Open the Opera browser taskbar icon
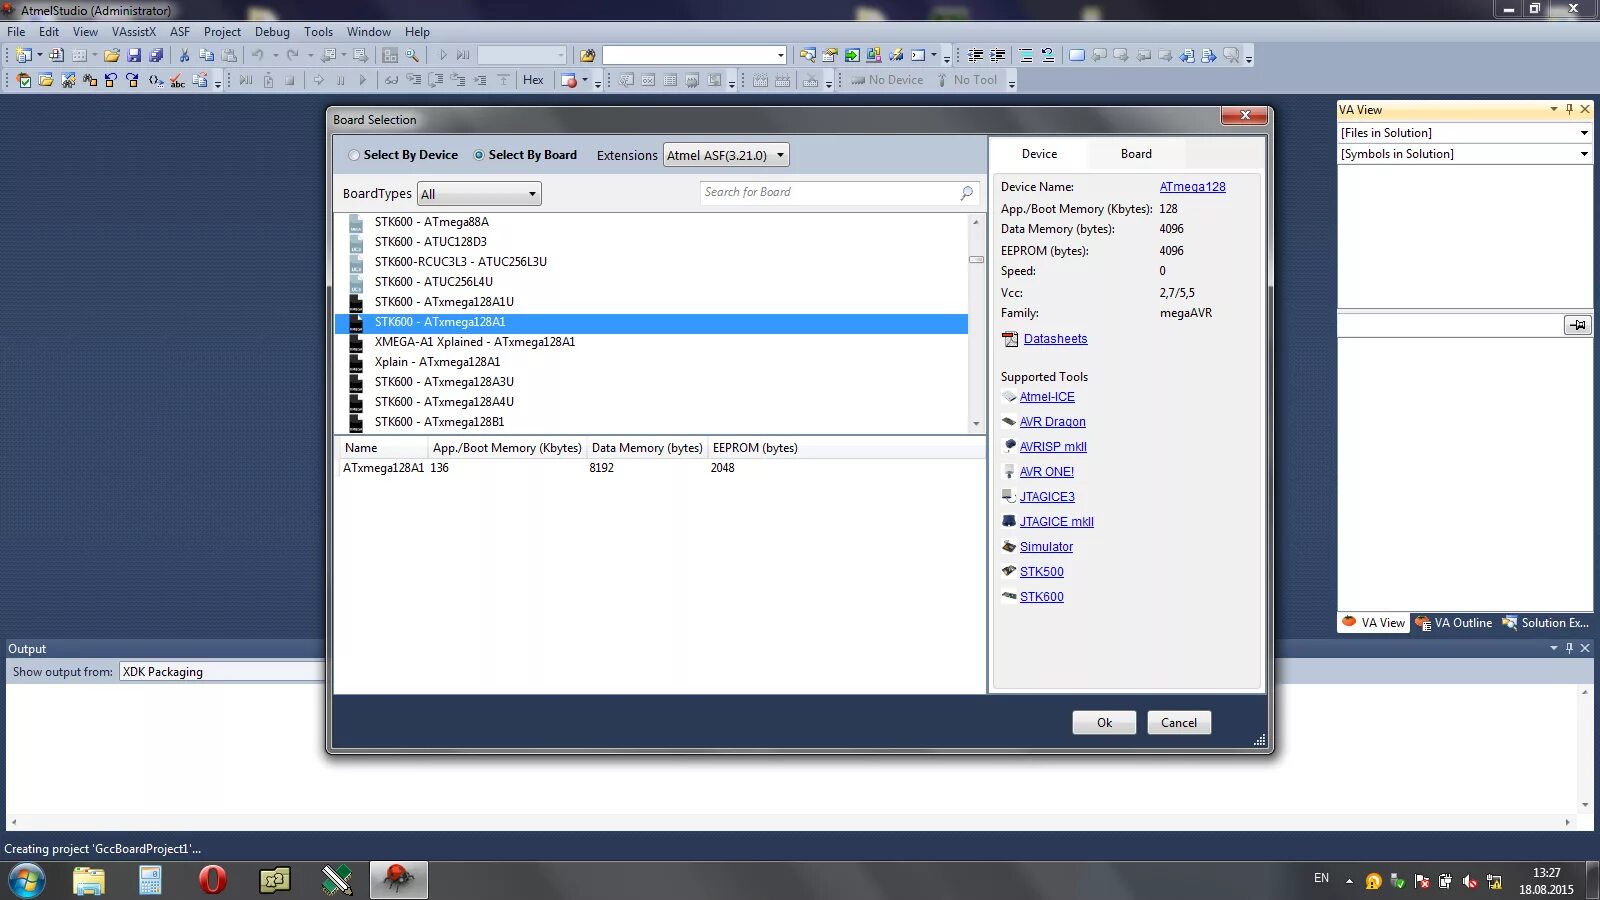Viewport: 1600px width, 900px height. [x=212, y=881]
